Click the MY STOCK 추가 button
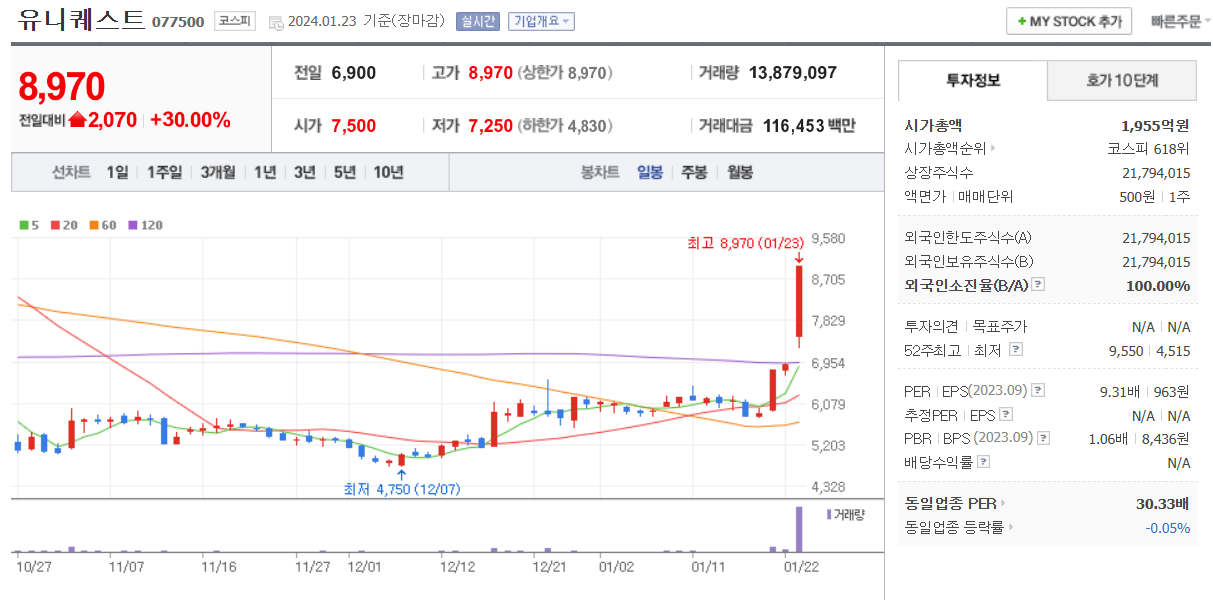The width and height of the screenshot is (1213, 600). (x=1069, y=21)
